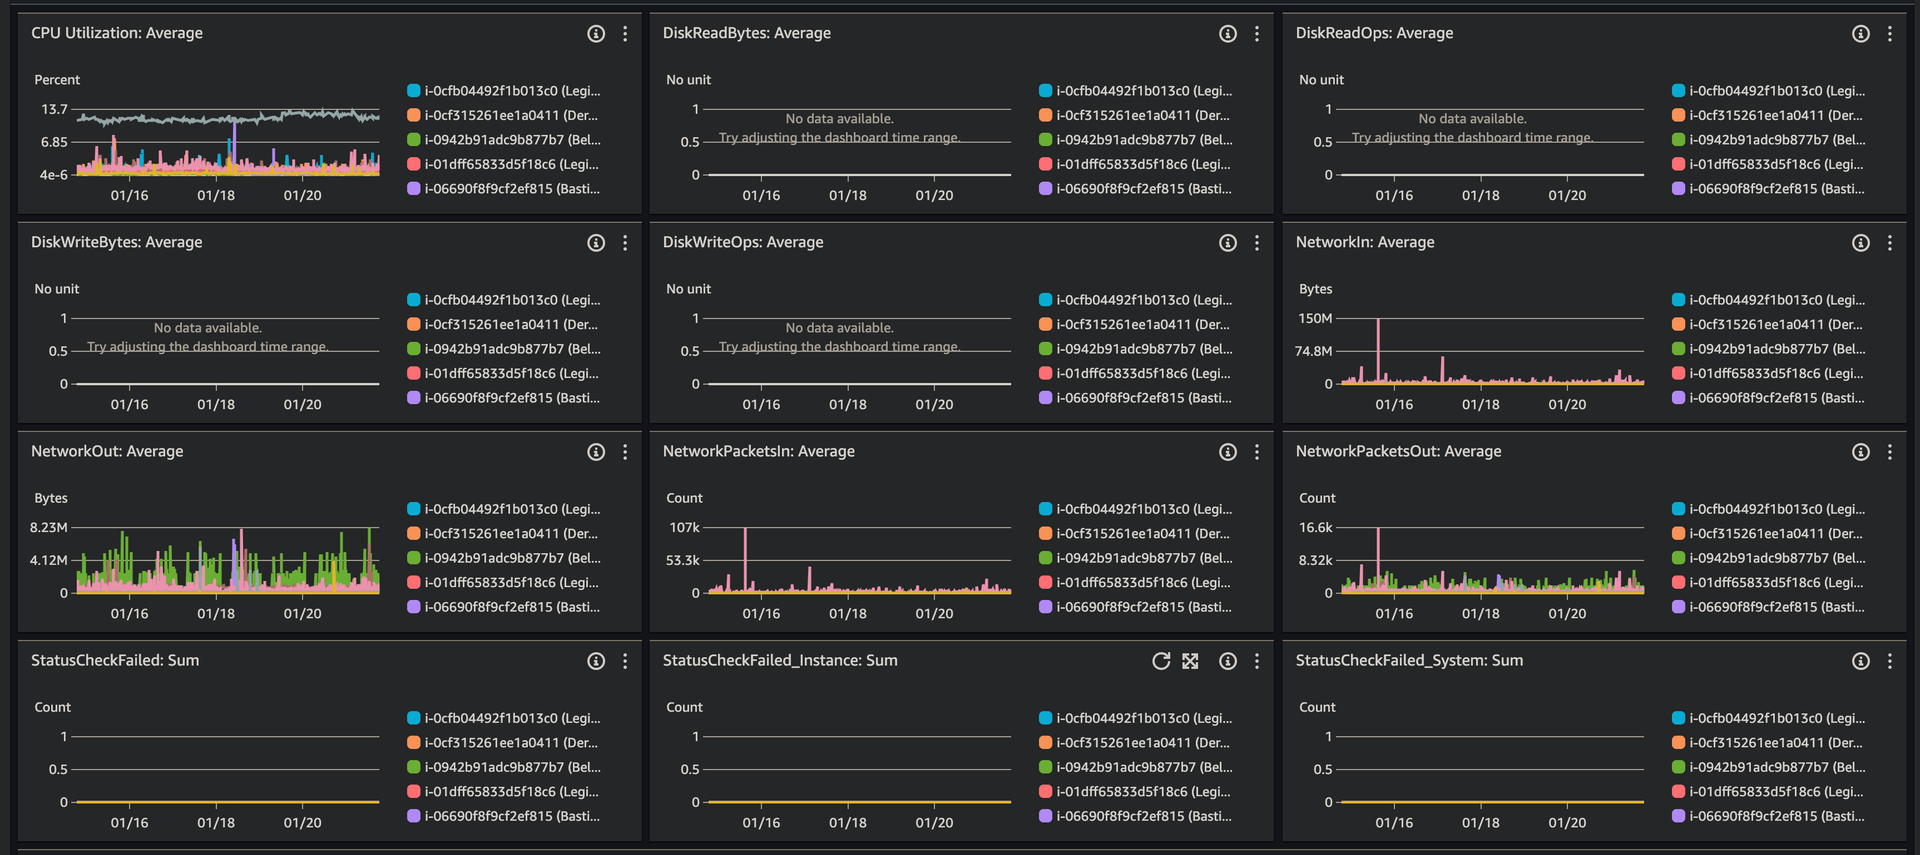This screenshot has width=1920, height=855.
Task: Toggle i-0cf315261ee1a0411 series in CPU Utilization legend
Action: click(x=503, y=116)
